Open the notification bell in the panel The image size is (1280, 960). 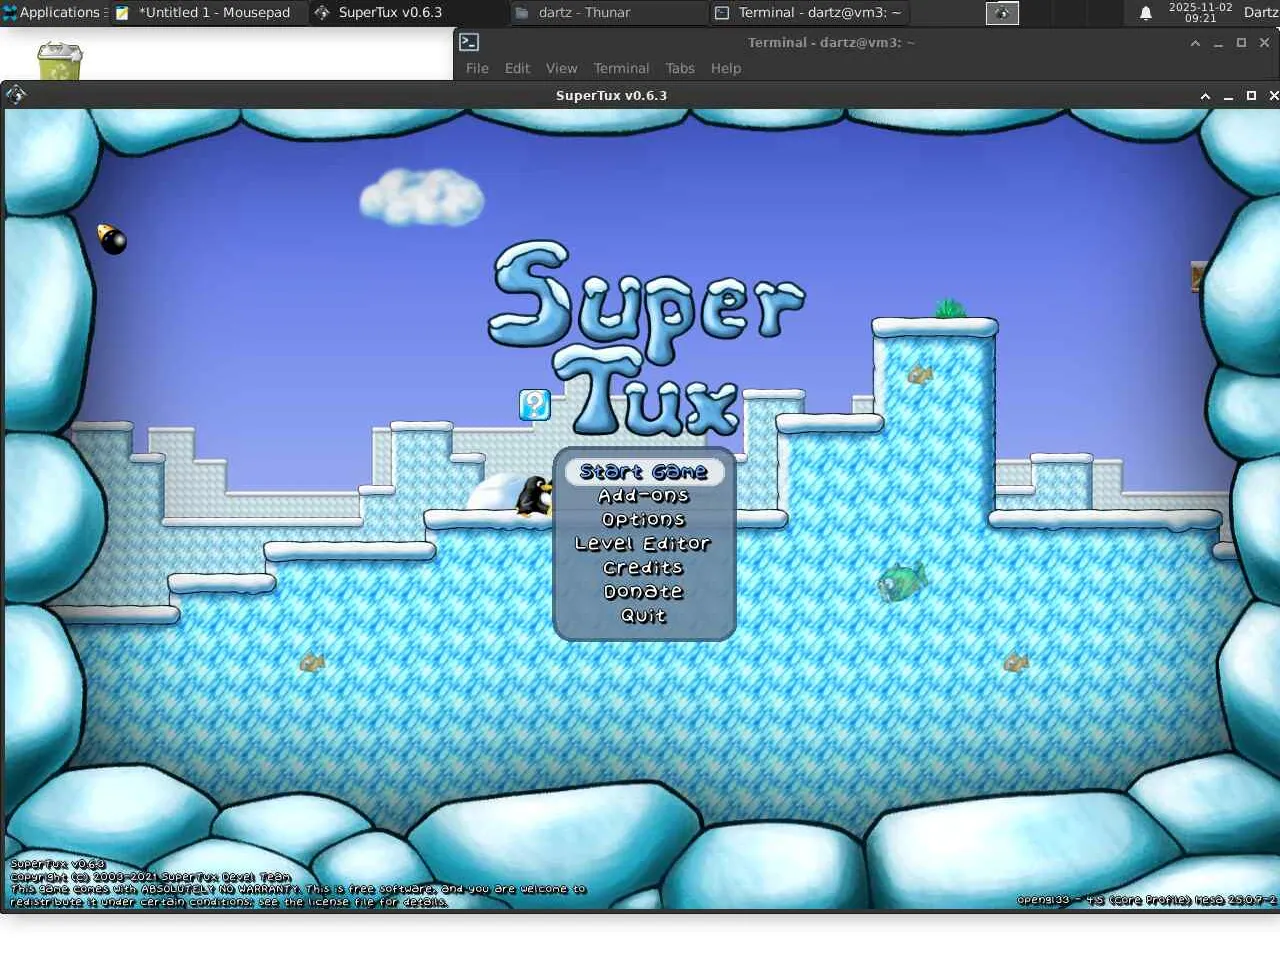[x=1146, y=13]
